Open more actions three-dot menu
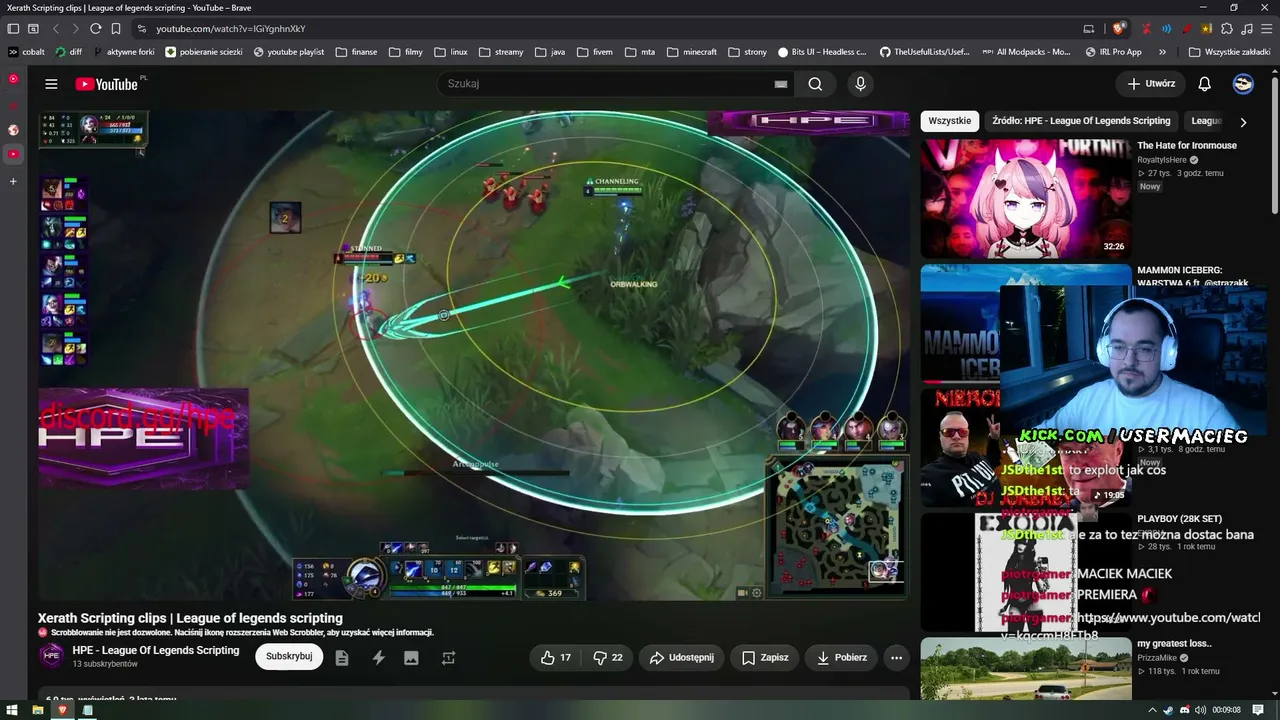The width and height of the screenshot is (1280, 720). click(896, 657)
